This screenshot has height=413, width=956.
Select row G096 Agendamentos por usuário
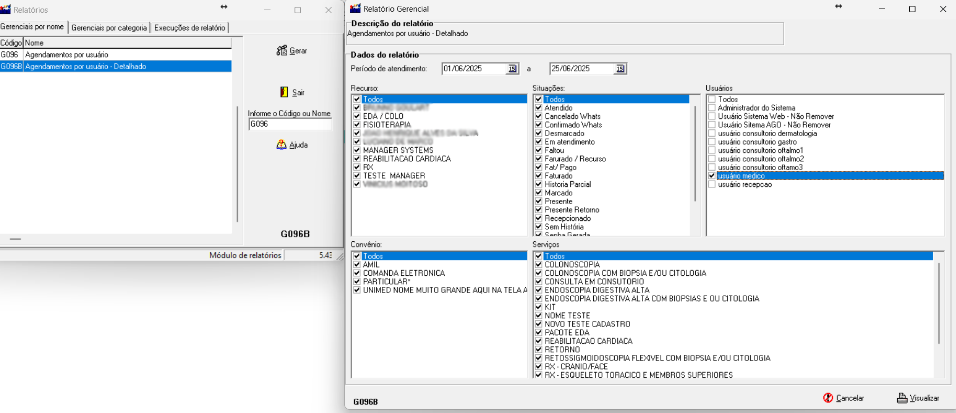pyautogui.click(x=116, y=55)
